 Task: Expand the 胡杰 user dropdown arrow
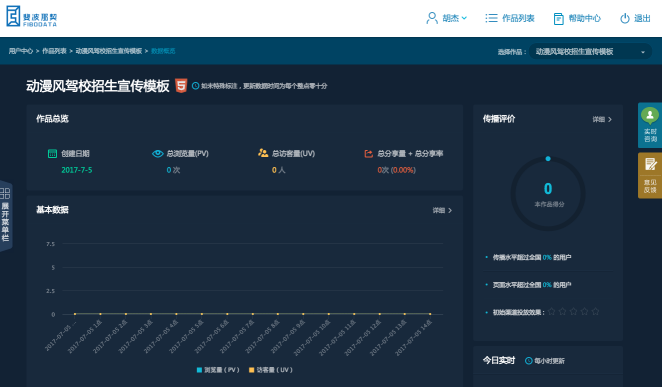[464, 18]
